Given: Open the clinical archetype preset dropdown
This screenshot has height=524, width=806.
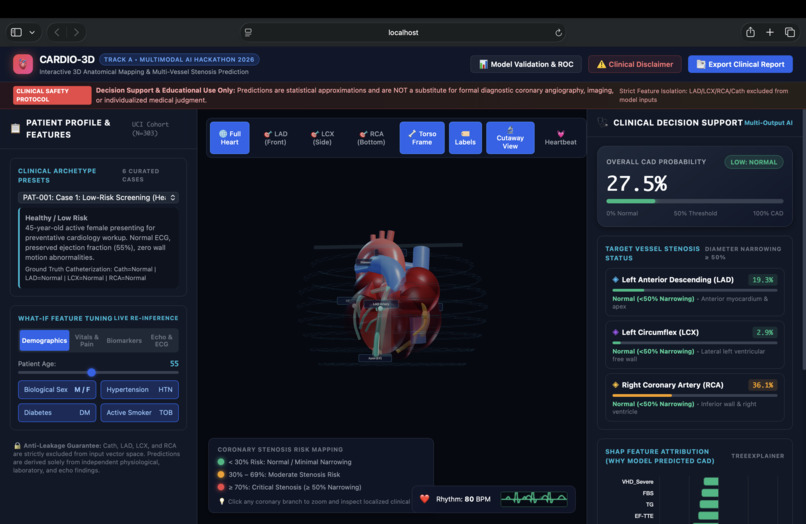Looking at the screenshot, I should coord(98,197).
